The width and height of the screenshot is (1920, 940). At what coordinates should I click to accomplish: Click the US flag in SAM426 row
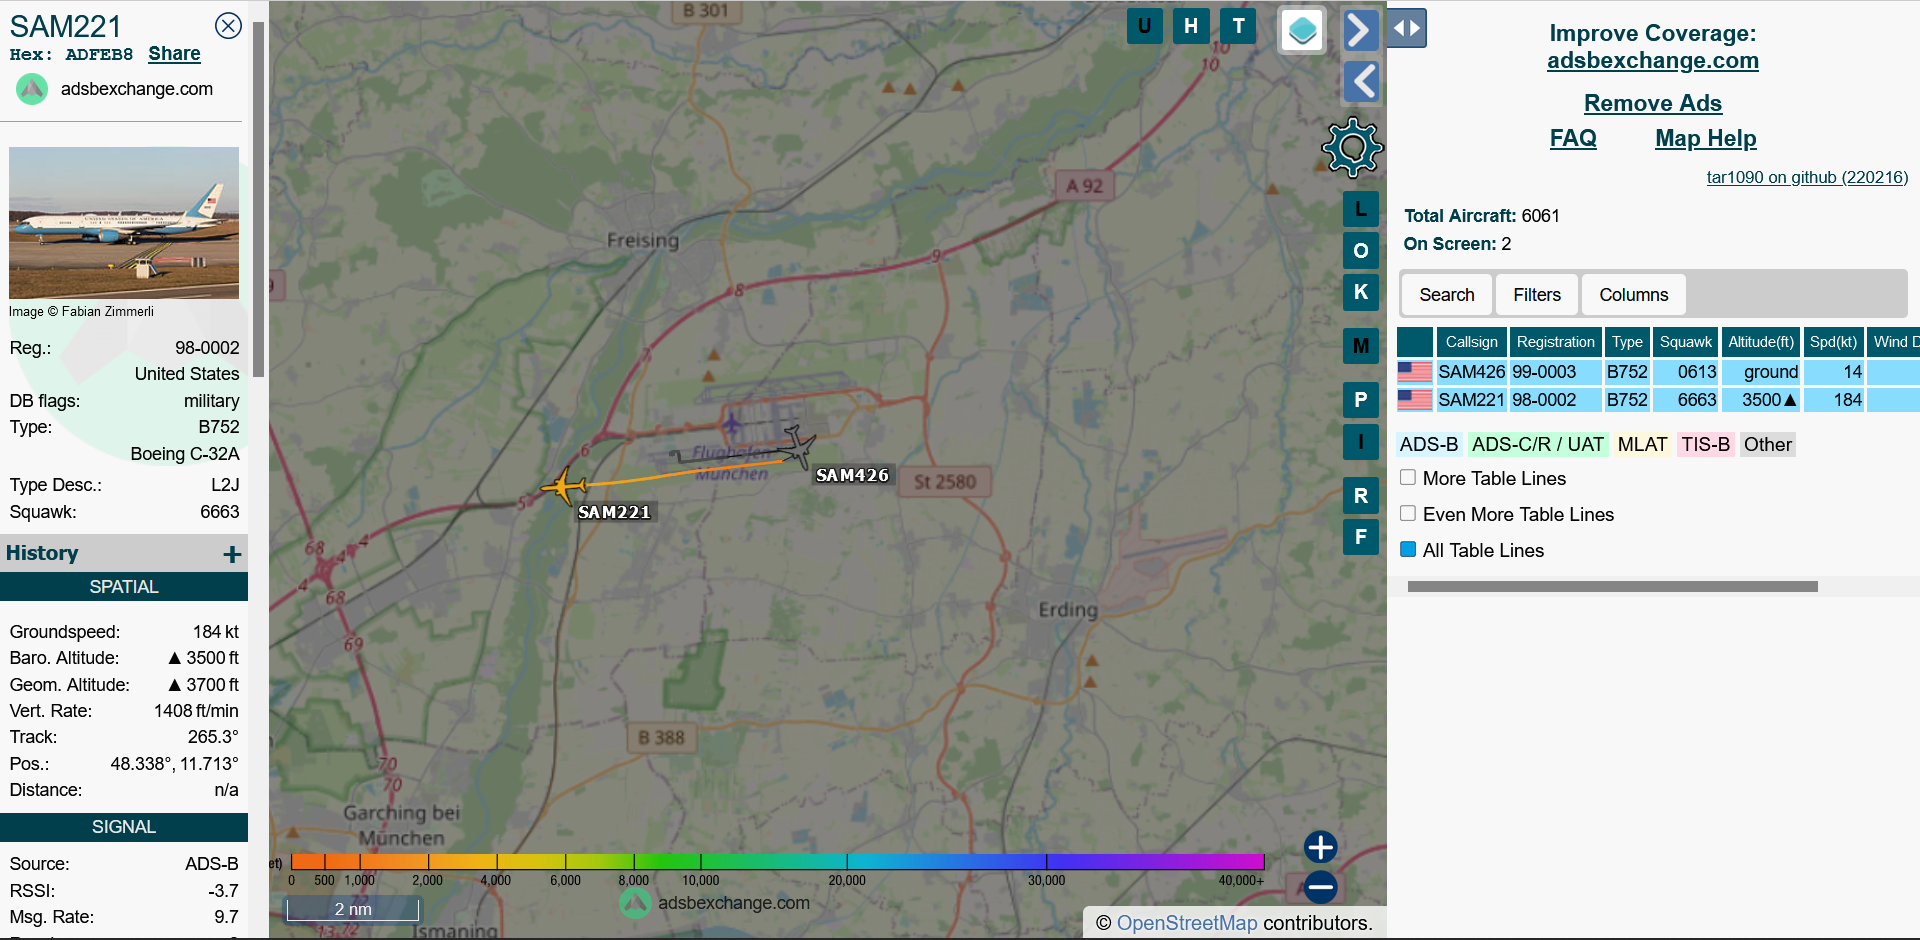pyautogui.click(x=1415, y=372)
